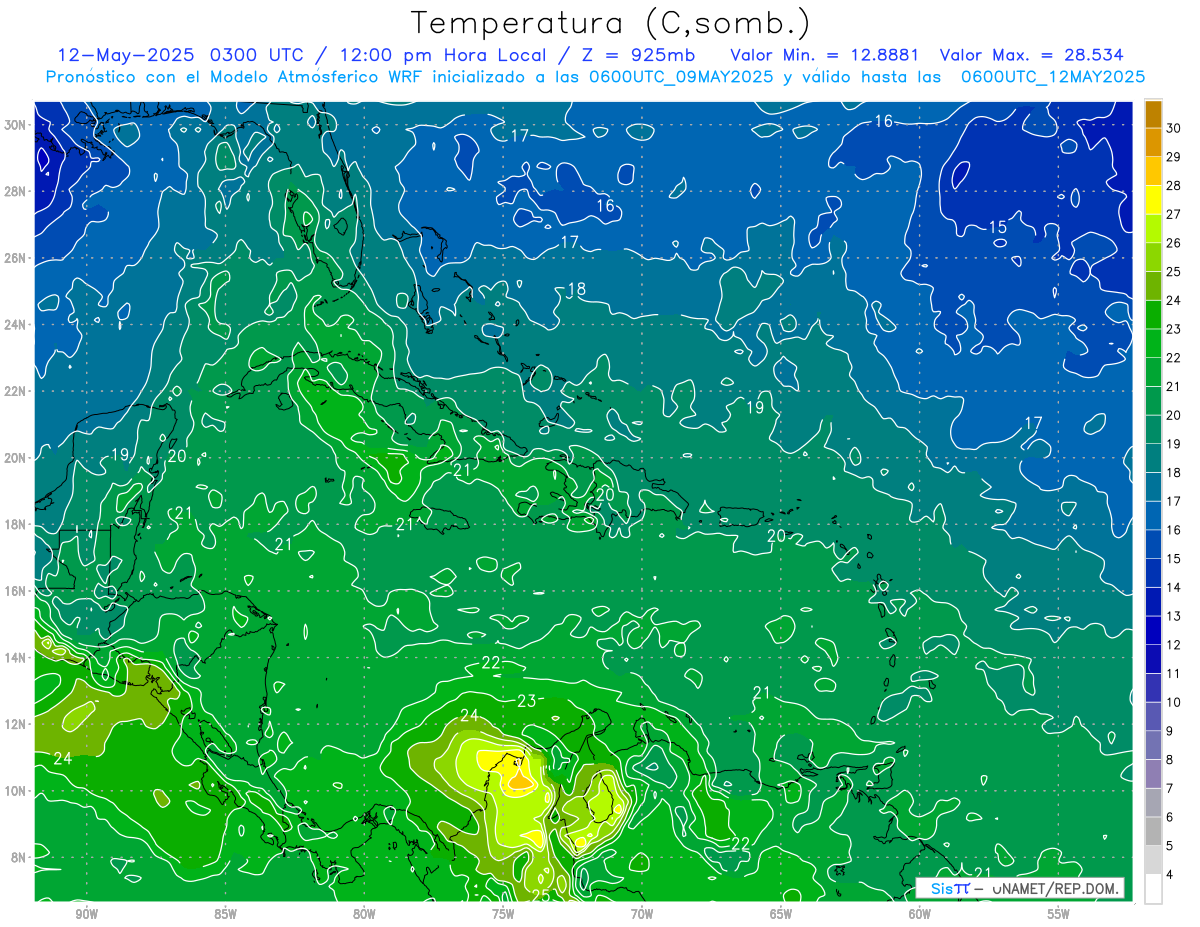
Task: Click the 20N latitude axis label
Action: tap(17, 458)
